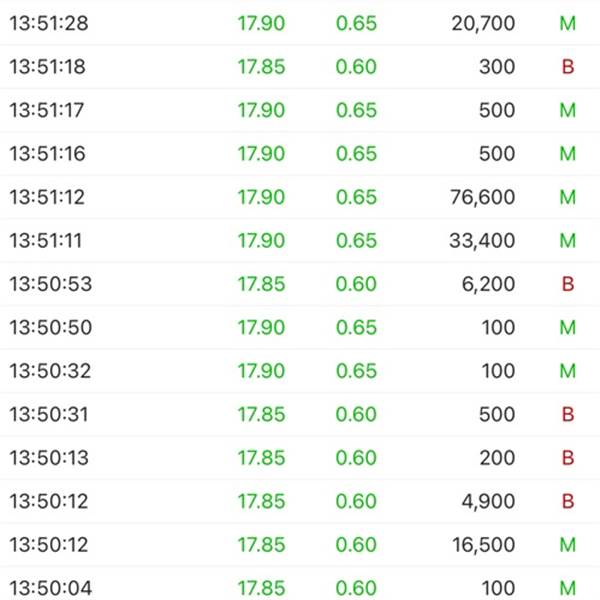This screenshot has width=600, height=600.
Task: Select the 13:51:16 trade row
Action: pyautogui.click(x=300, y=153)
